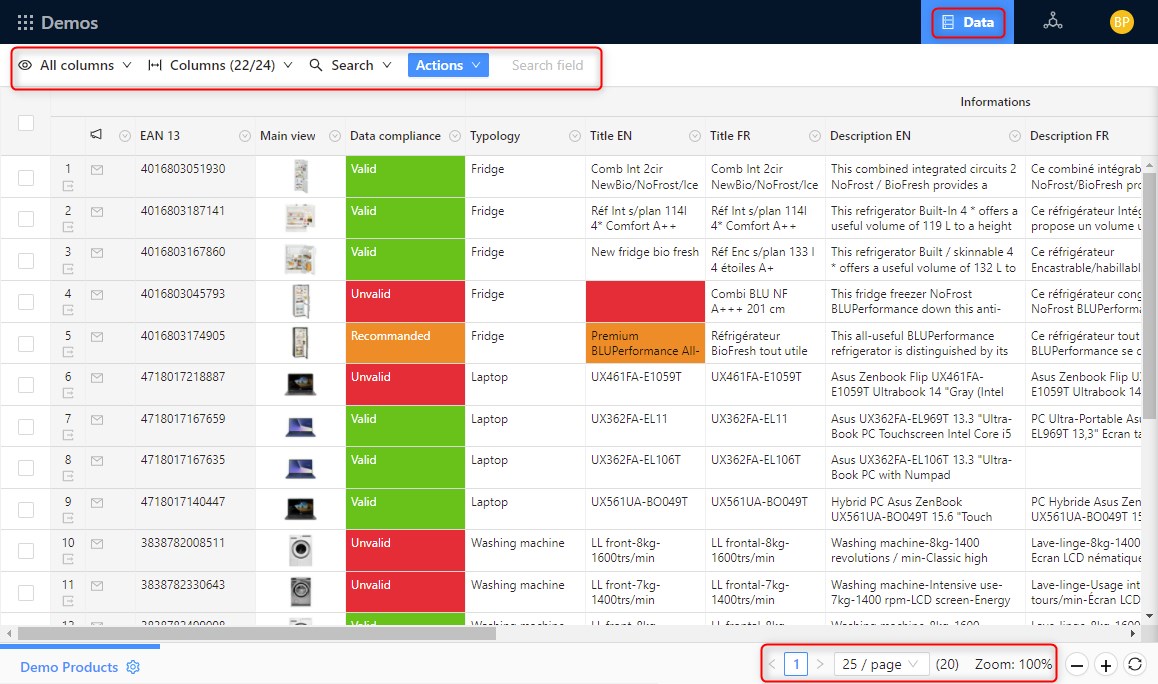
Task: Open settings gear next to Demo Products
Action: (132, 665)
